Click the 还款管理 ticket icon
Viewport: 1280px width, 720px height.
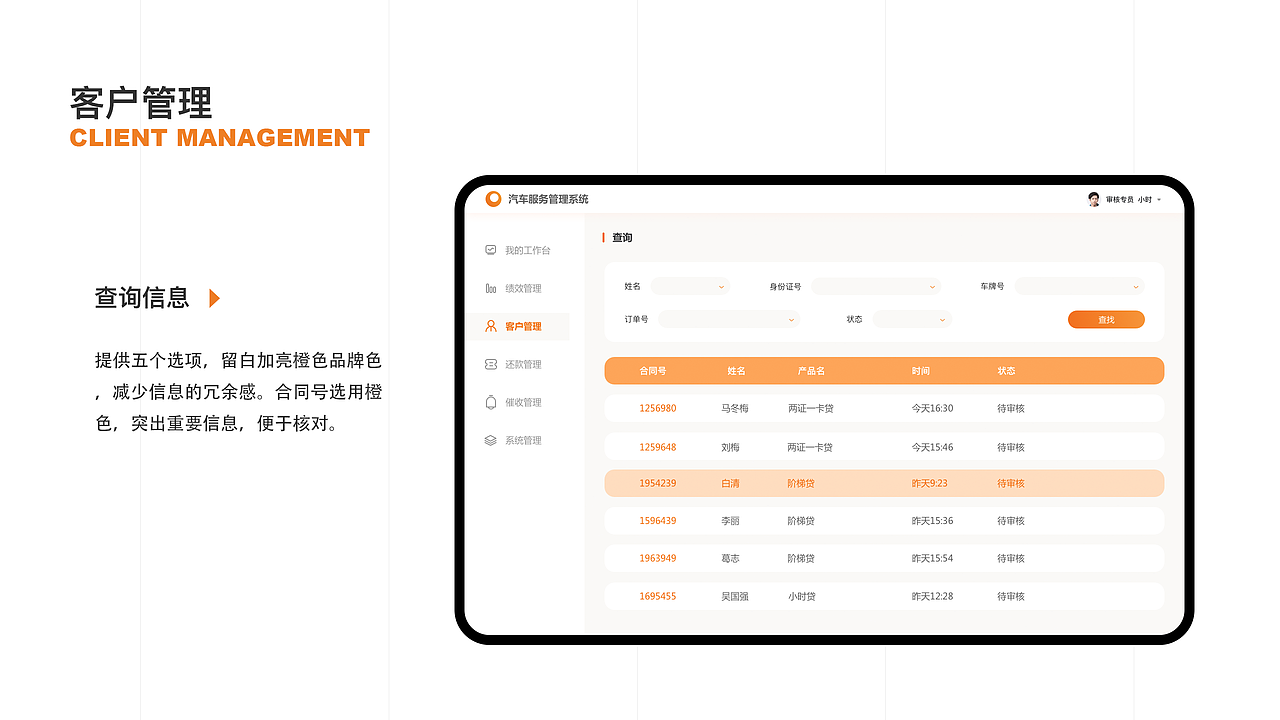pyautogui.click(x=490, y=364)
